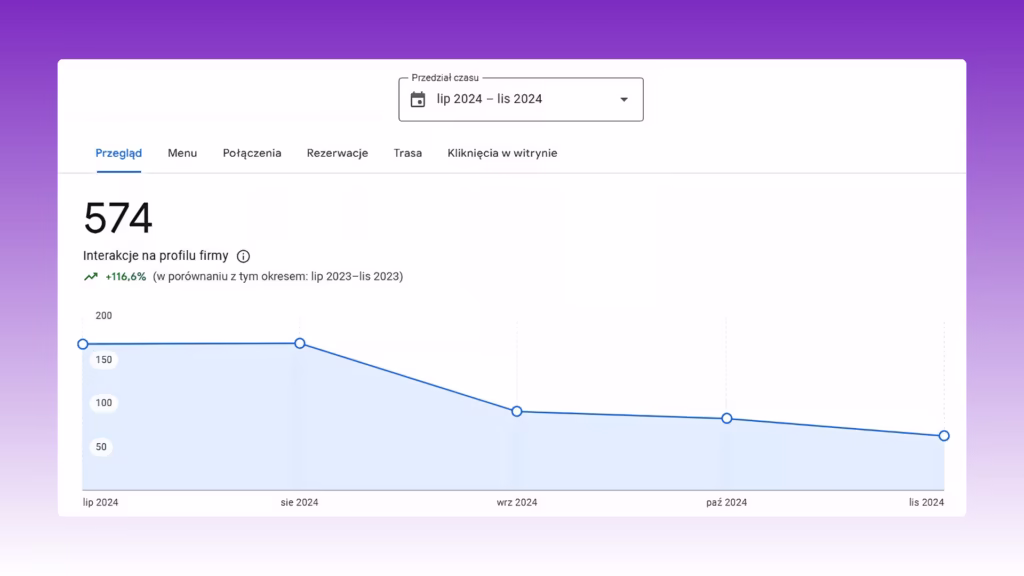
Task: Open the lip 2024 – lis 2024 date selector
Action: pos(521,99)
